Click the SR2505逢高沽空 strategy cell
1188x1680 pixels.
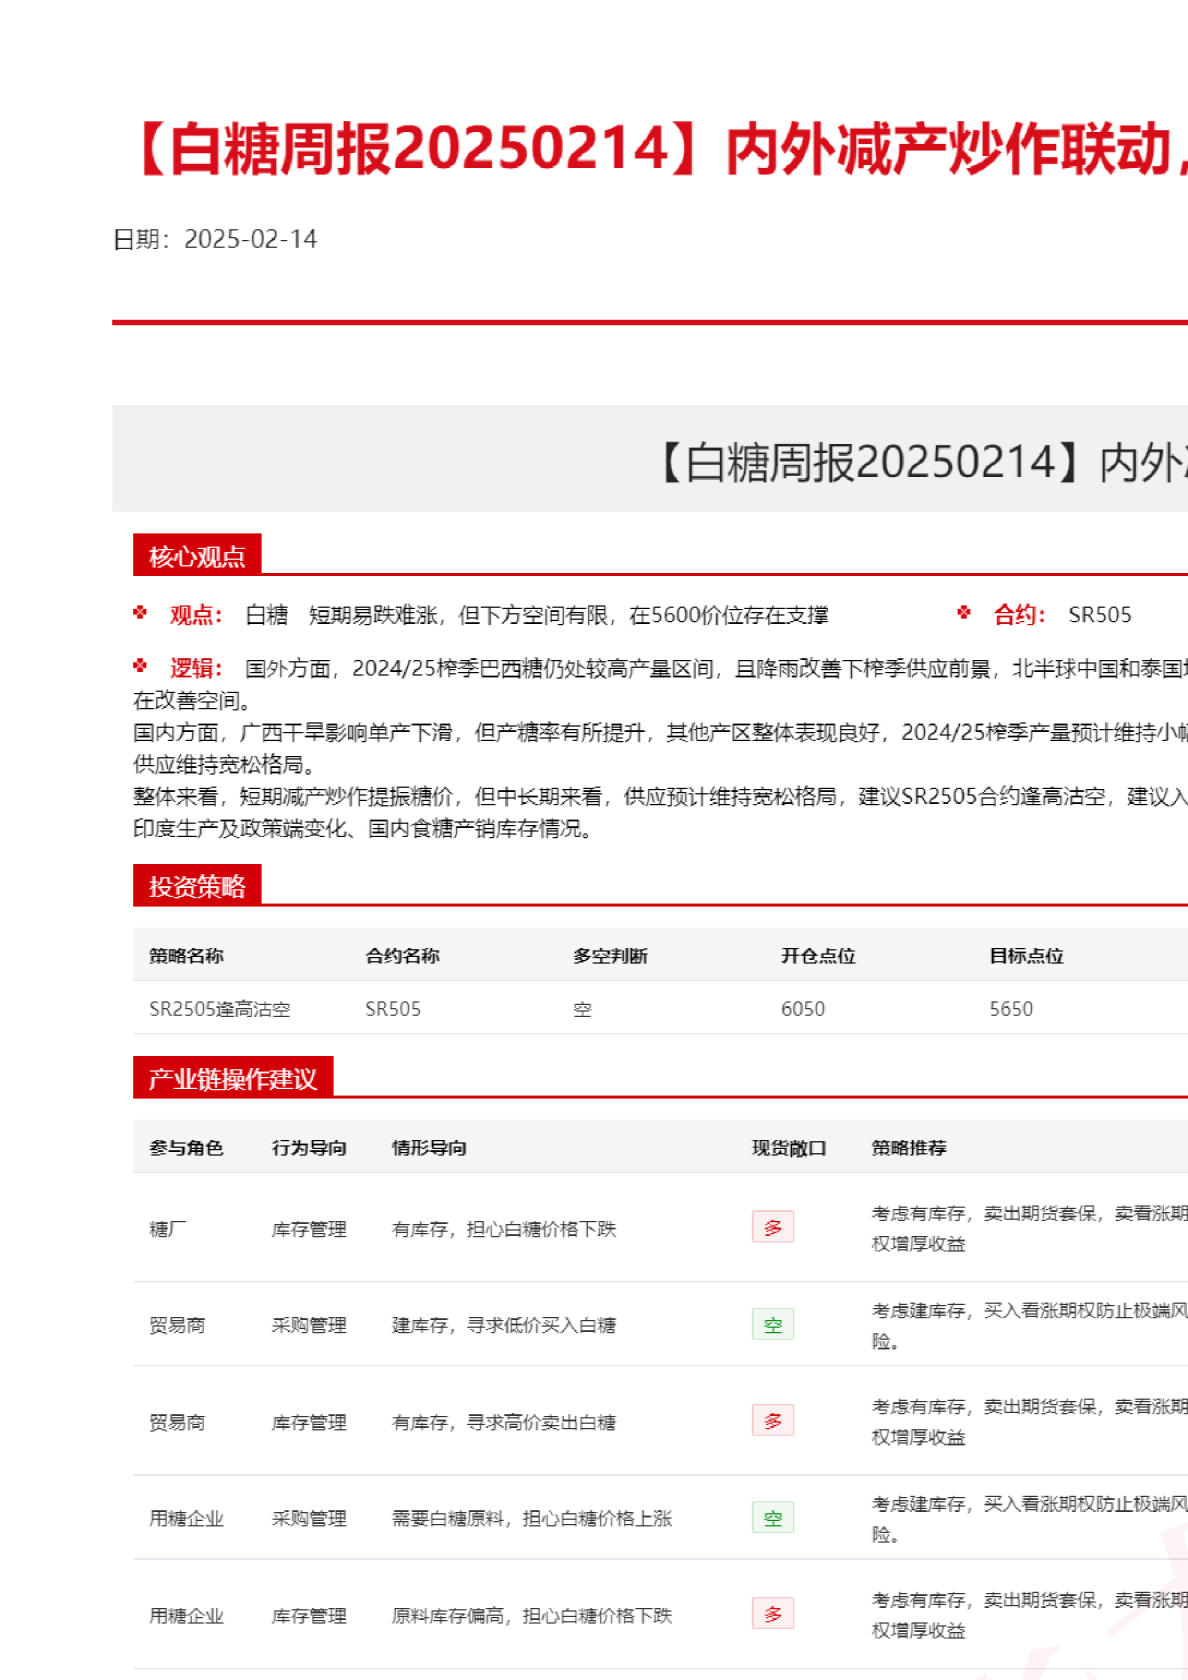tap(219, 1009)
